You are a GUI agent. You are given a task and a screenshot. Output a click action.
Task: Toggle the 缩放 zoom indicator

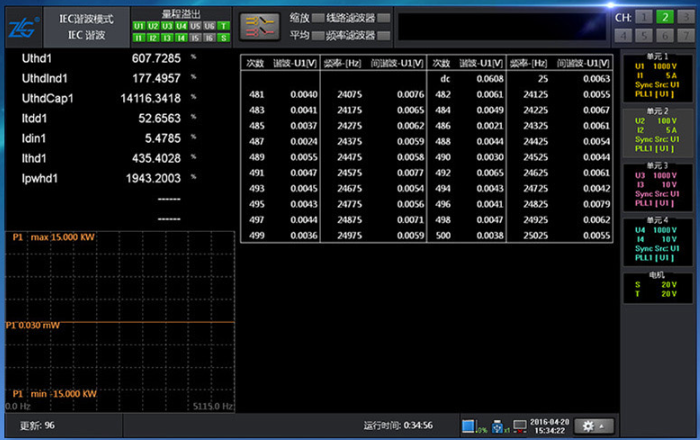(x=318, y=18)
